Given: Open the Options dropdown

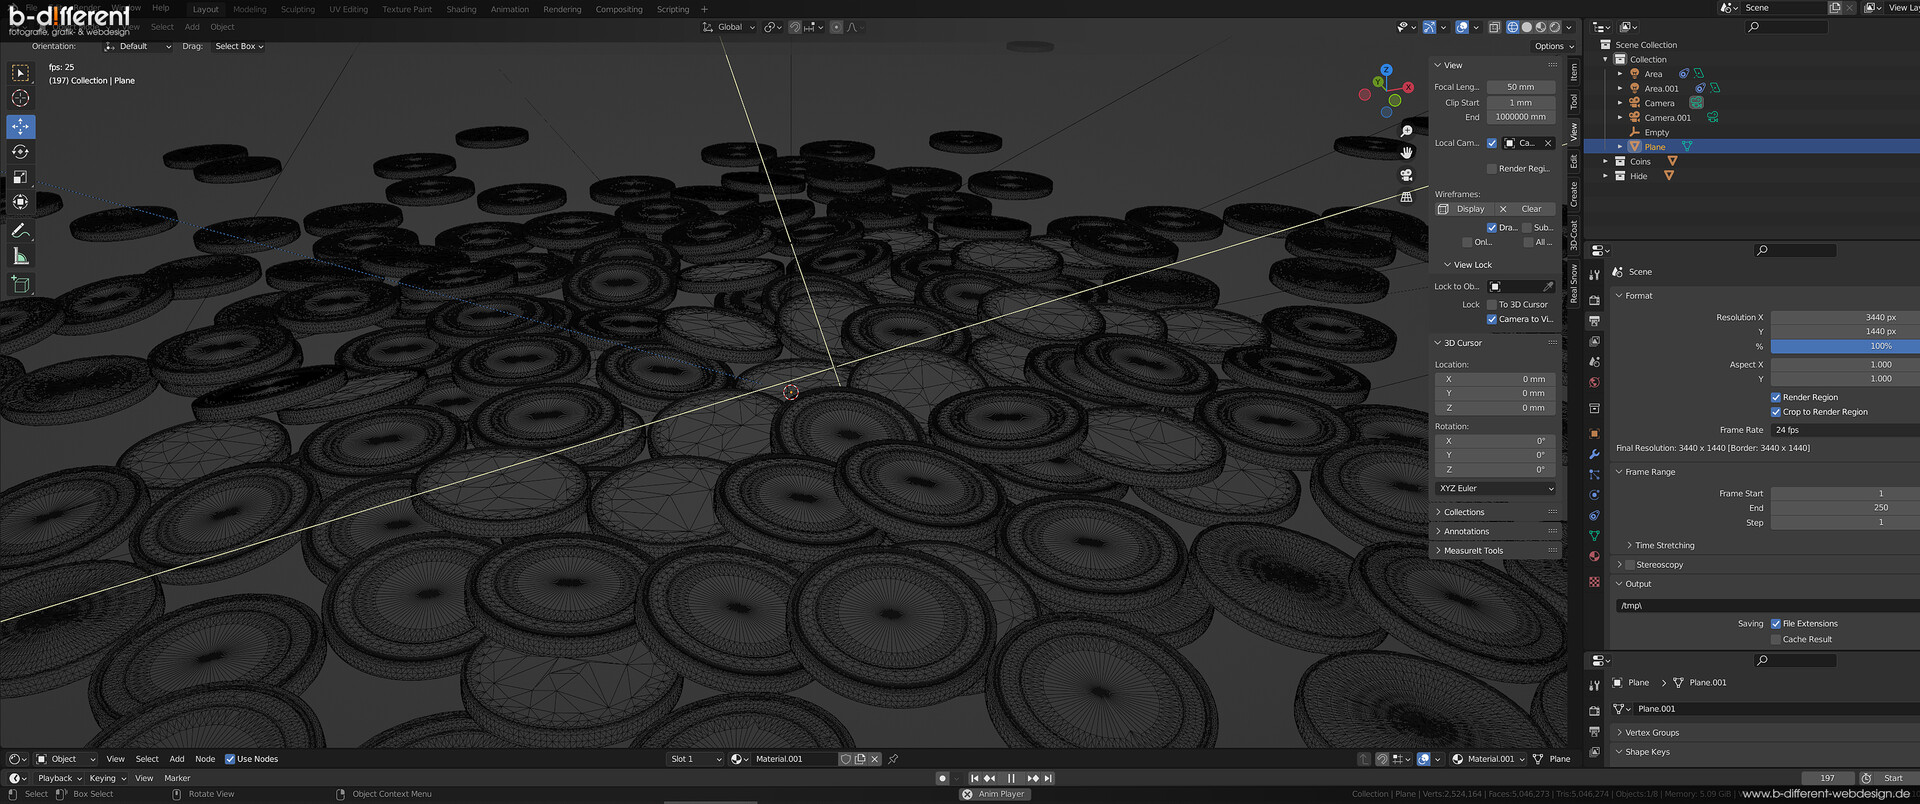Looking at the screenshot, I should [1553, 46].
